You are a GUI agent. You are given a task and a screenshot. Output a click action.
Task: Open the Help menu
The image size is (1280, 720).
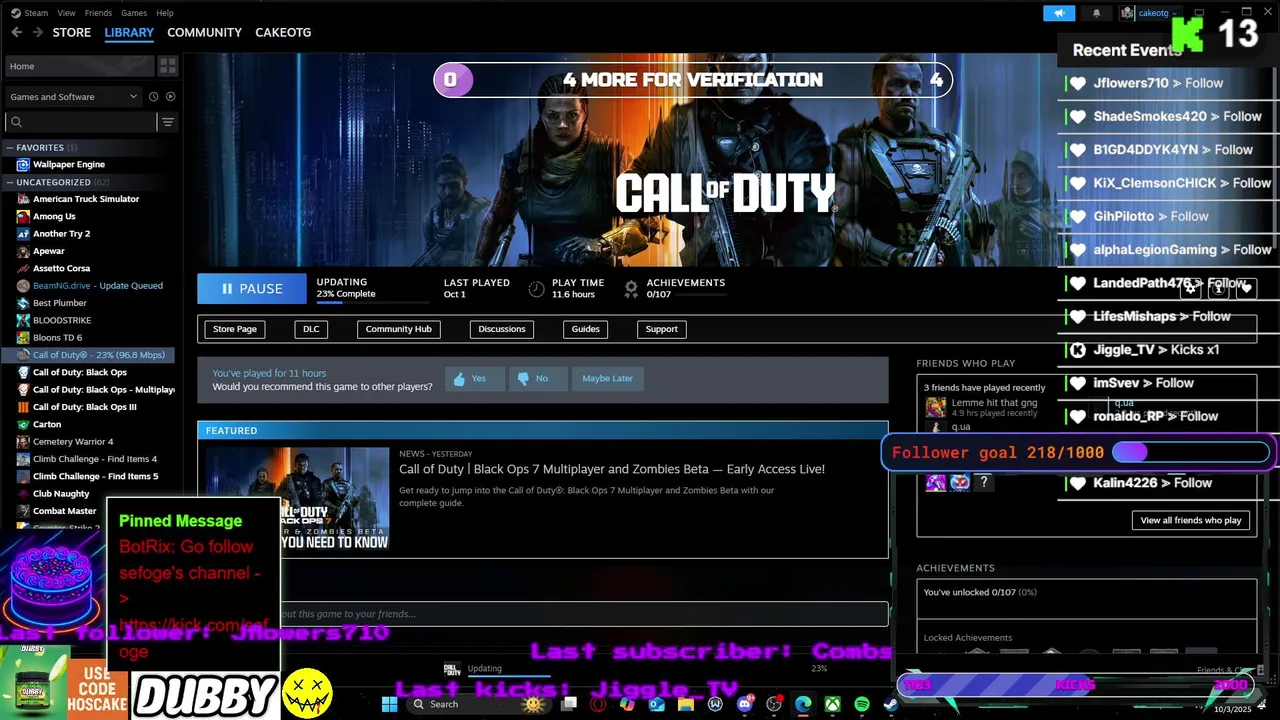165,13
